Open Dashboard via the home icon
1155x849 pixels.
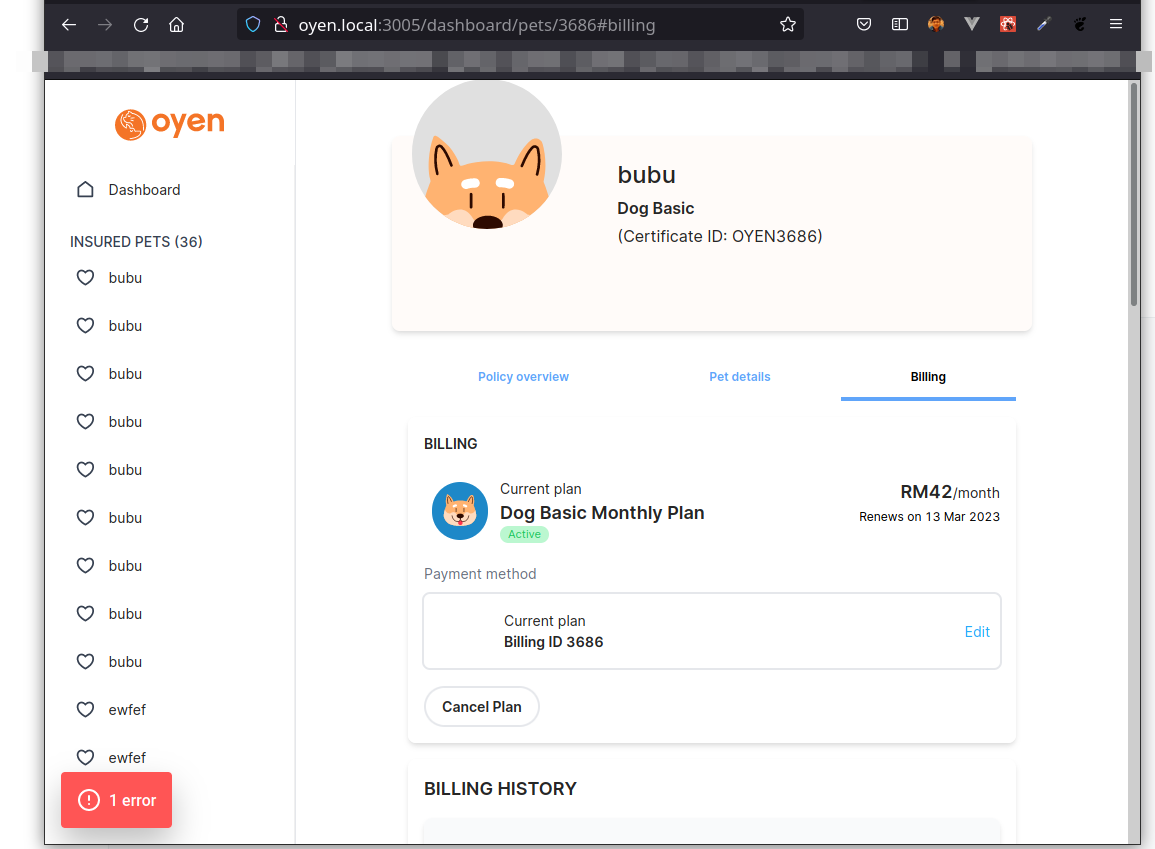point(86,190)
